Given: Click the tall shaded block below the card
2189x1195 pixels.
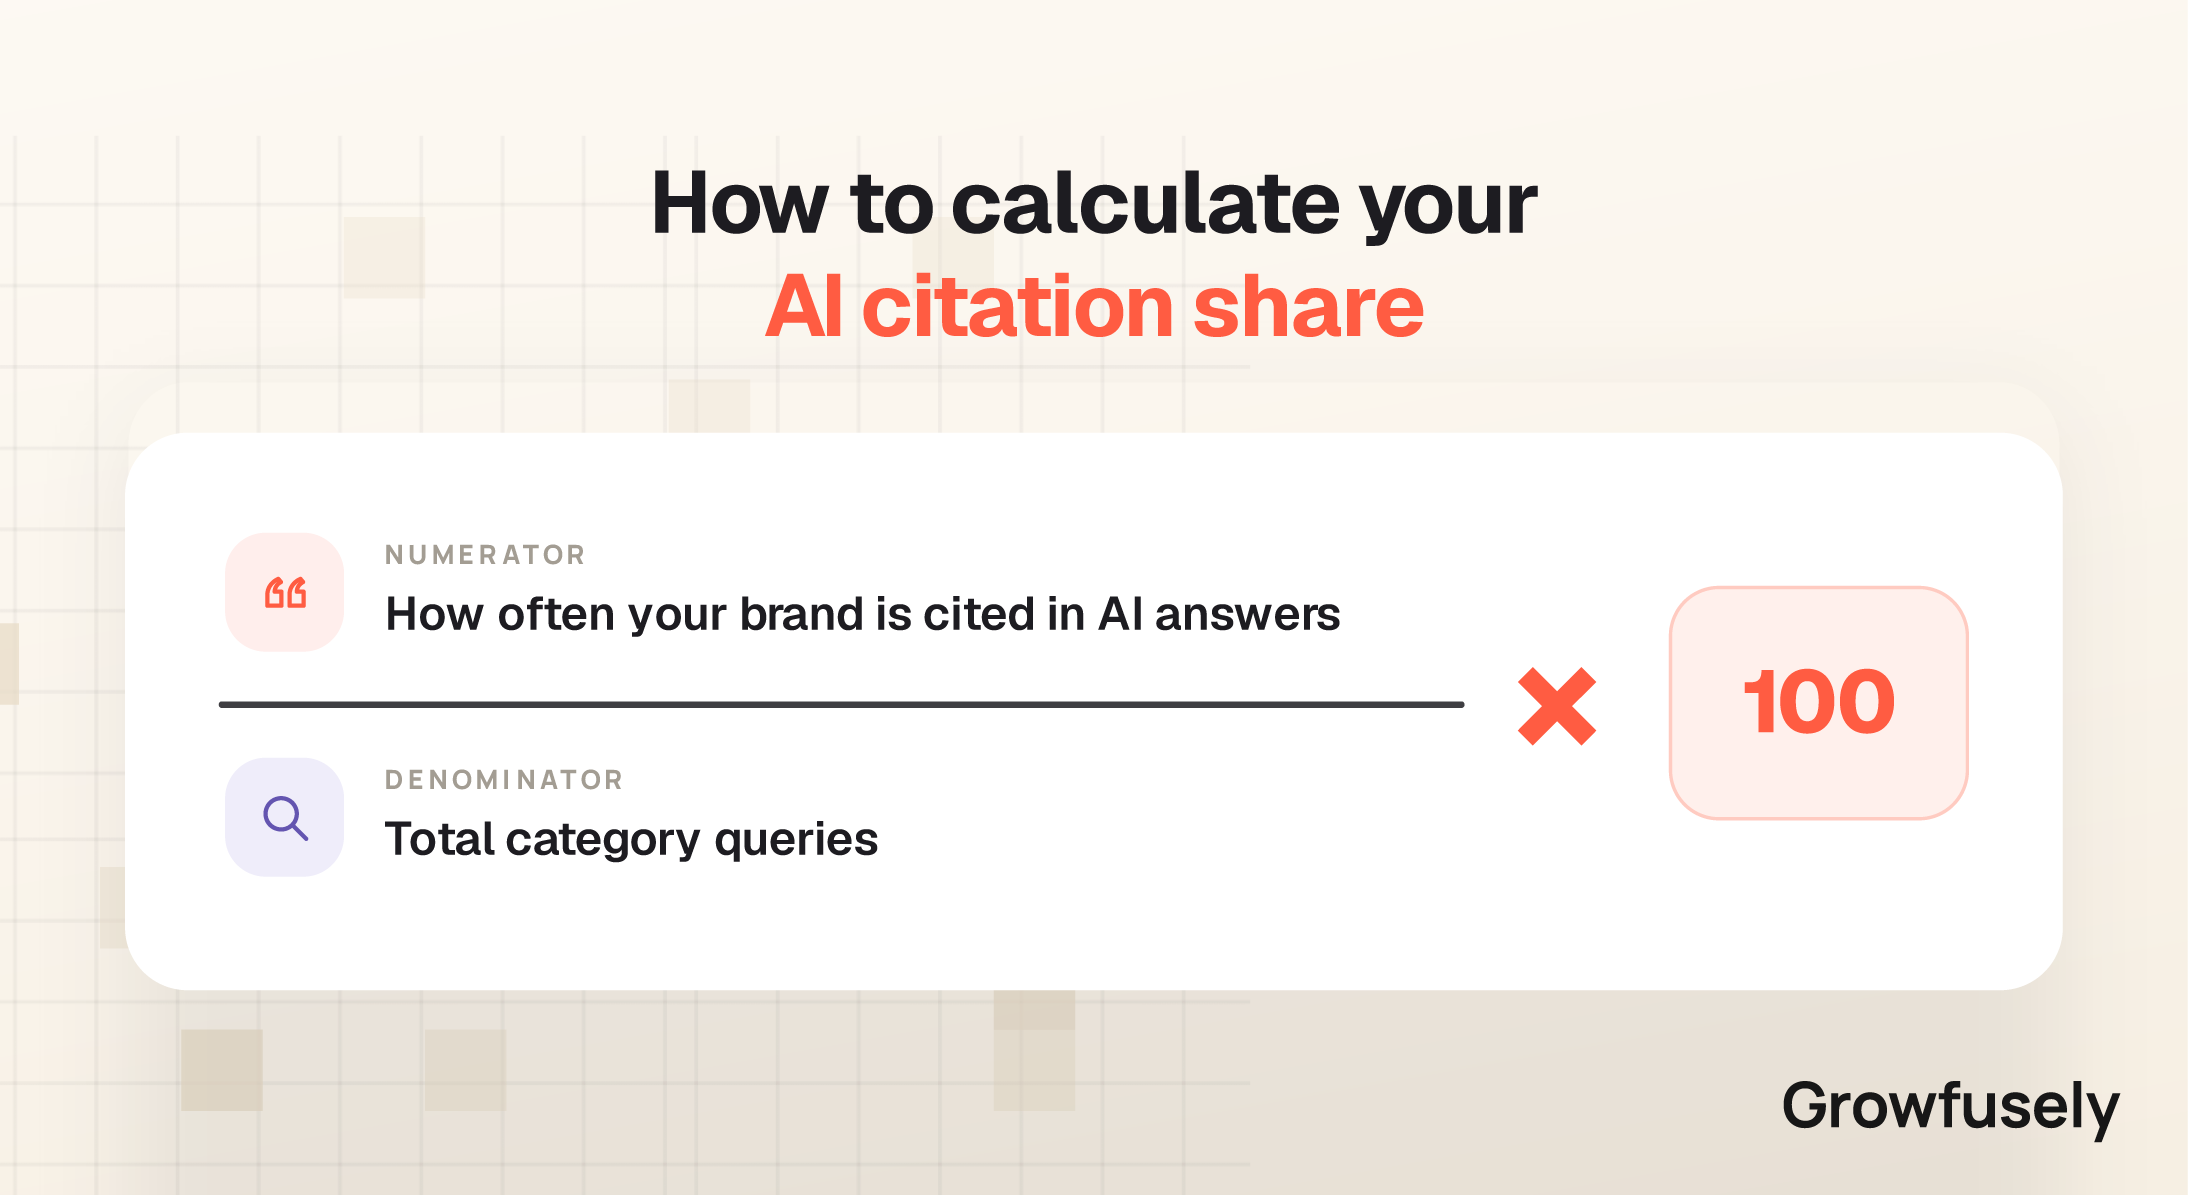Looking at the screenshot, I should tap(1034, 1050).
